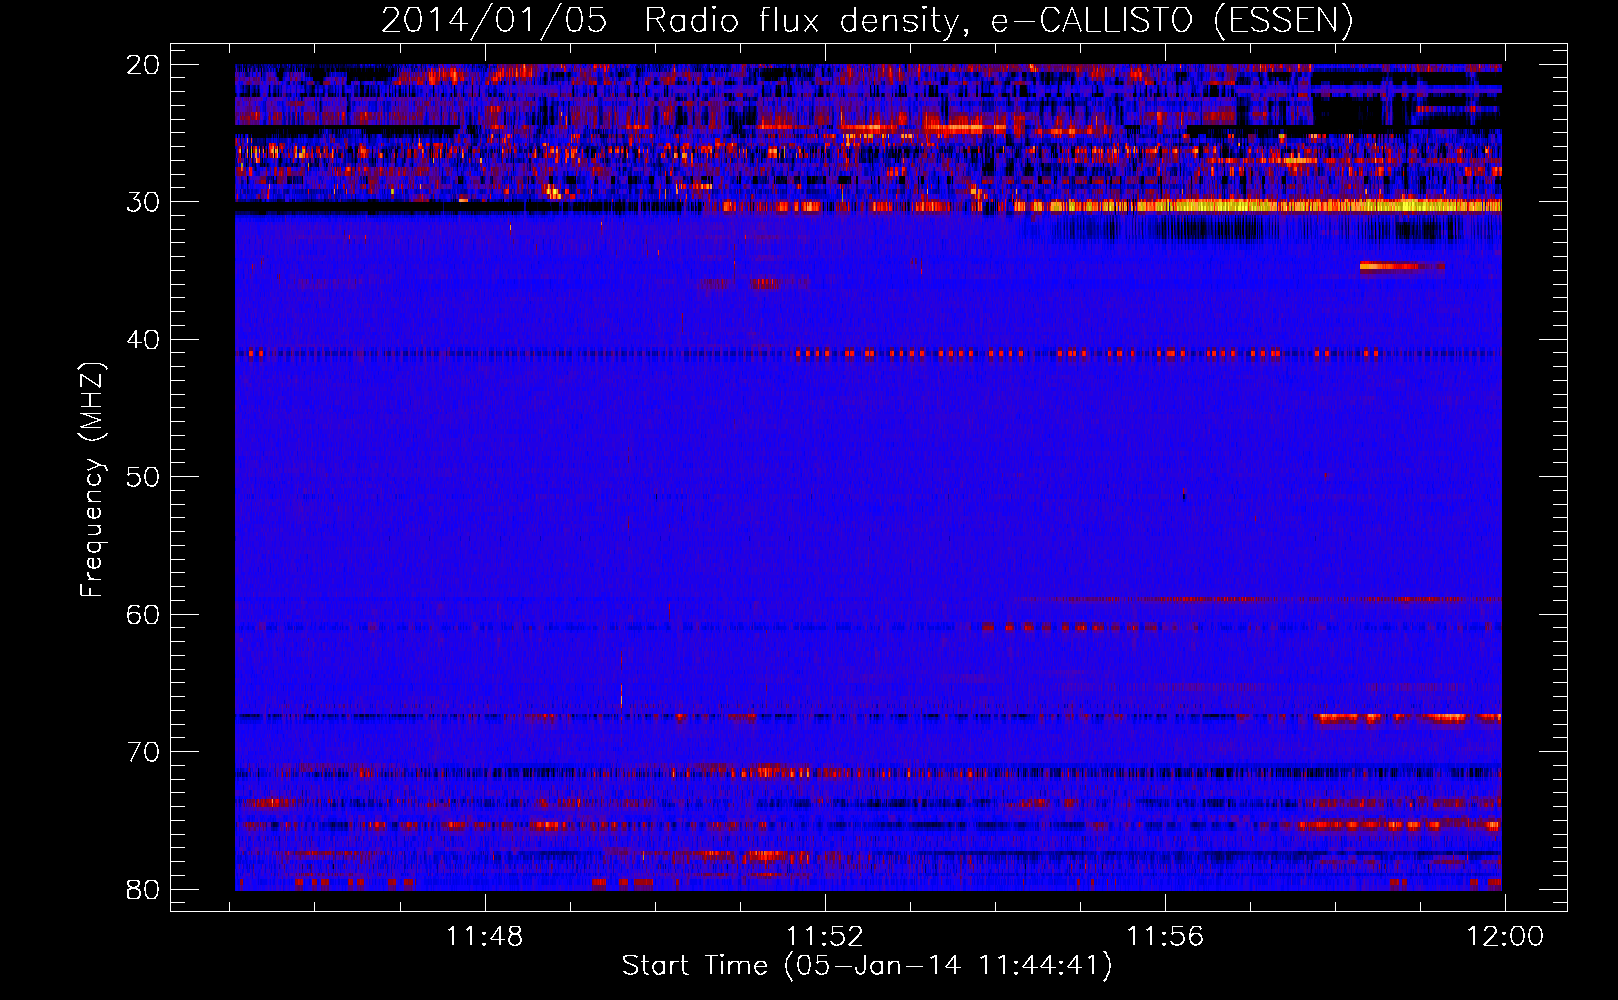Click the 12:00 time tick label
Screen dimensions: 1618x1000
[1505, 937]
